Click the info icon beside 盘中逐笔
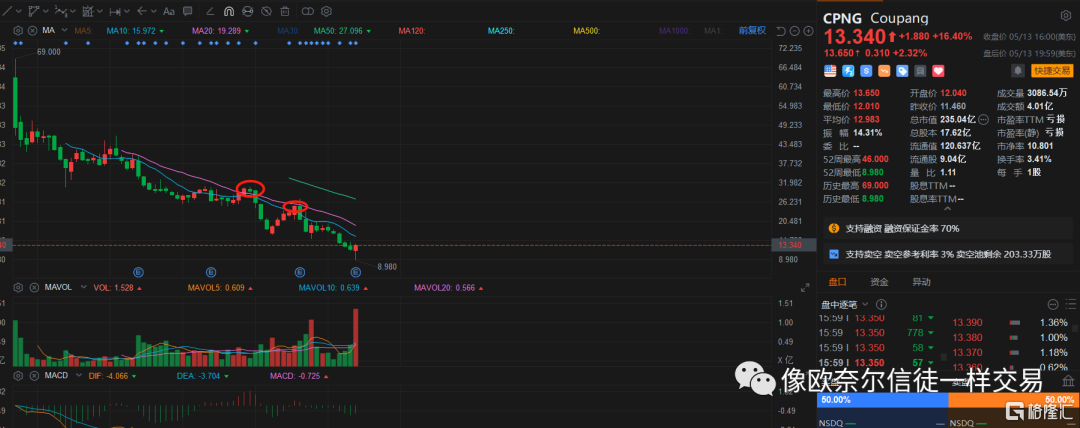This screenshot has height=428, width=1080. coord(881,305)
